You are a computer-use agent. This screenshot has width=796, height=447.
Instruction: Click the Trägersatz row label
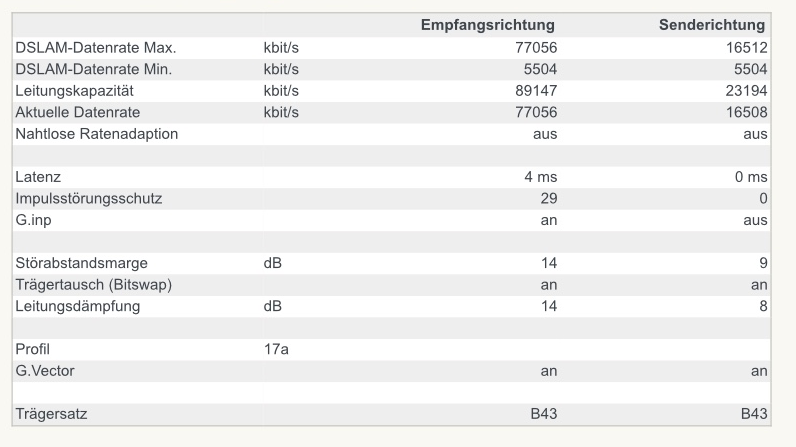point(49,413)
